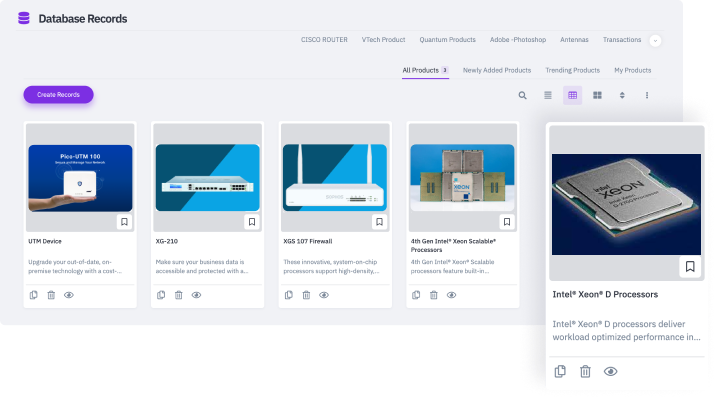View Intel Xeon D Processors eye icon
This screenshot has width=718, height=401.
coord(610,371)
